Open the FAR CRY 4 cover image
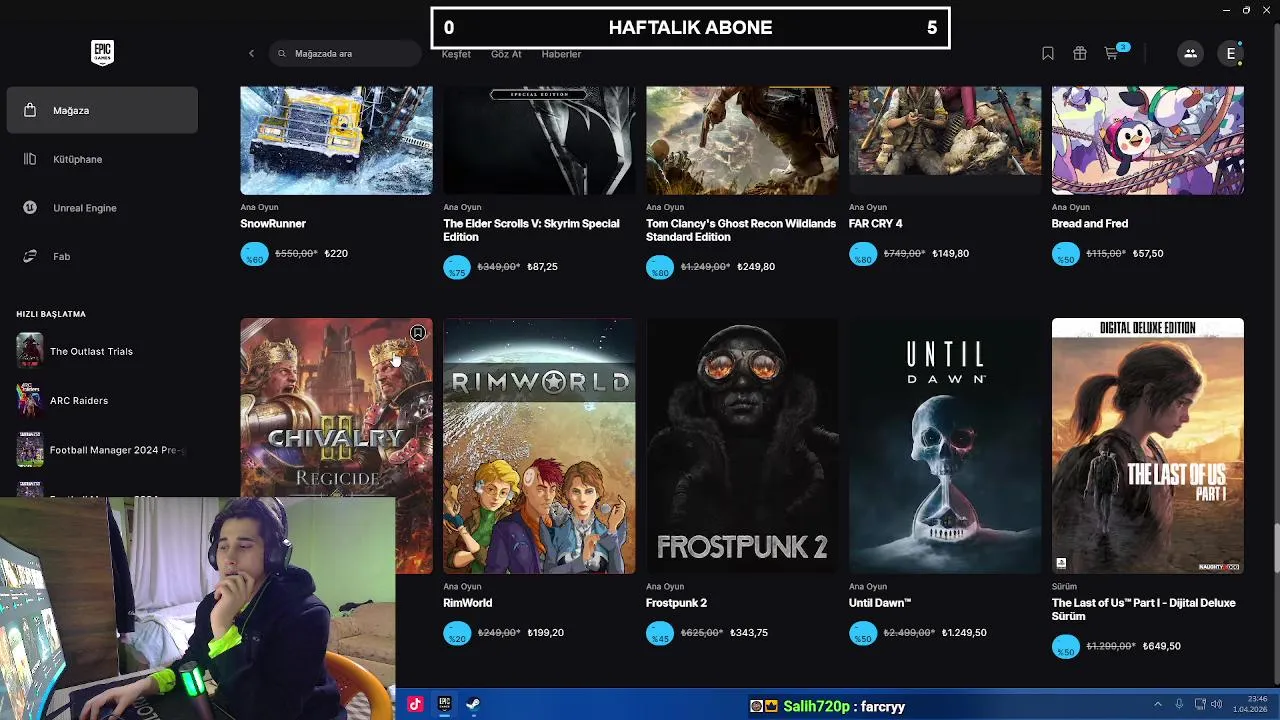This screenshot has width=1280, height=720. tap(945, 140)
